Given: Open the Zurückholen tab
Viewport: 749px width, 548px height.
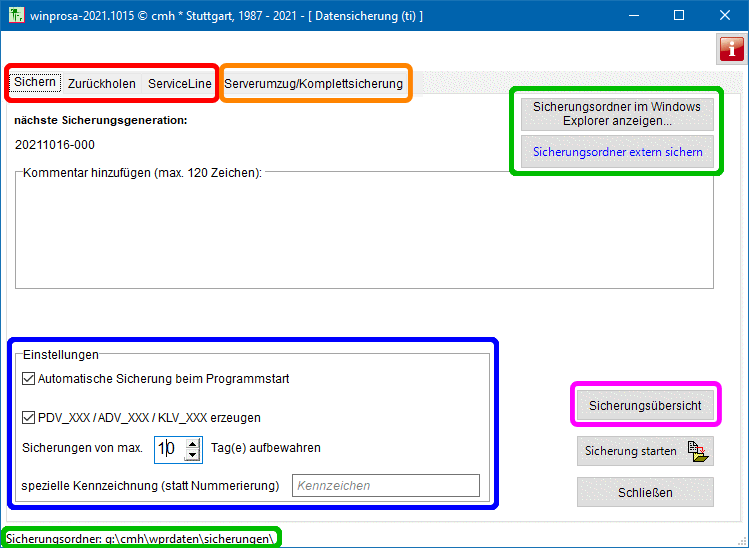Looking at the screenshot, I should pyautogui.click(x=102, y=84).
